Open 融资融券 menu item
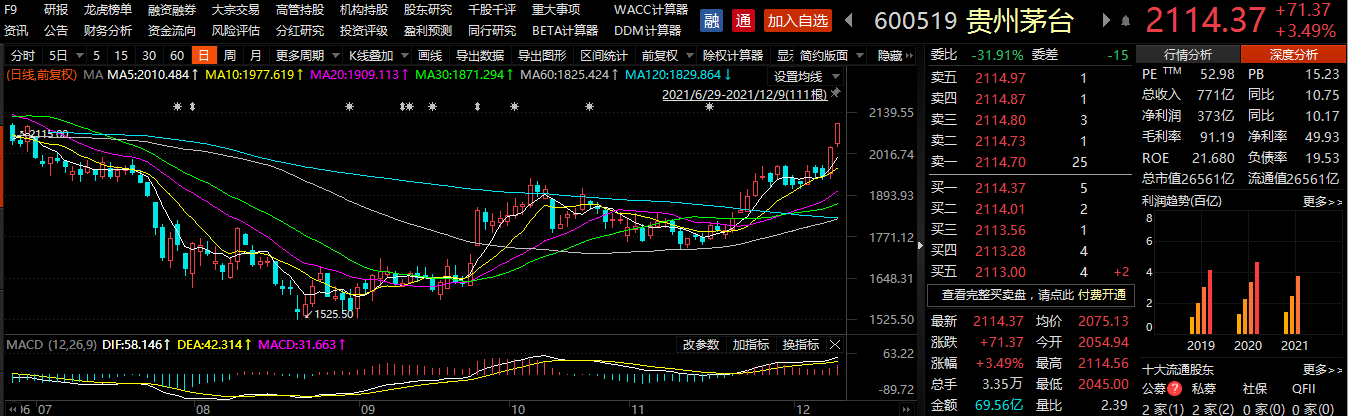 click(x=172, y=9)
